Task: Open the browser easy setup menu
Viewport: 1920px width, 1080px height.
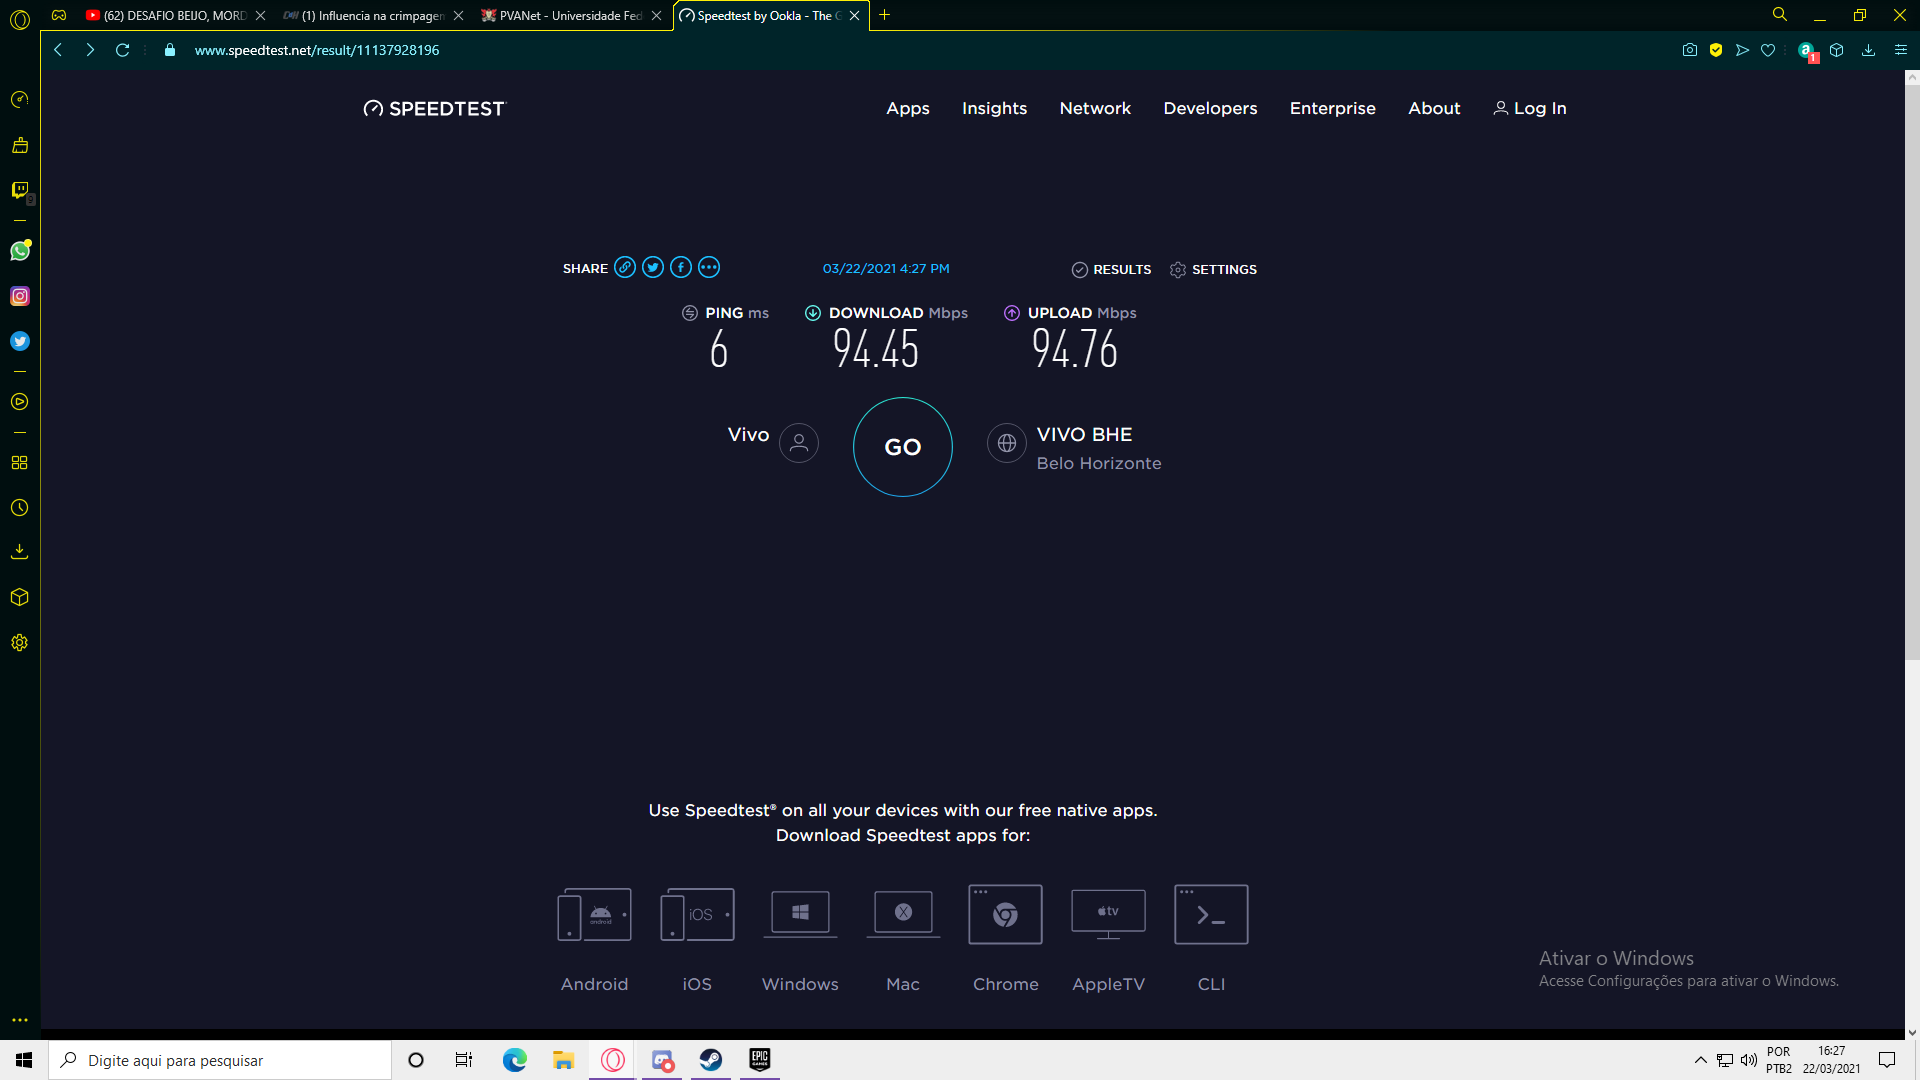Action: click(x=1901, y=50)
